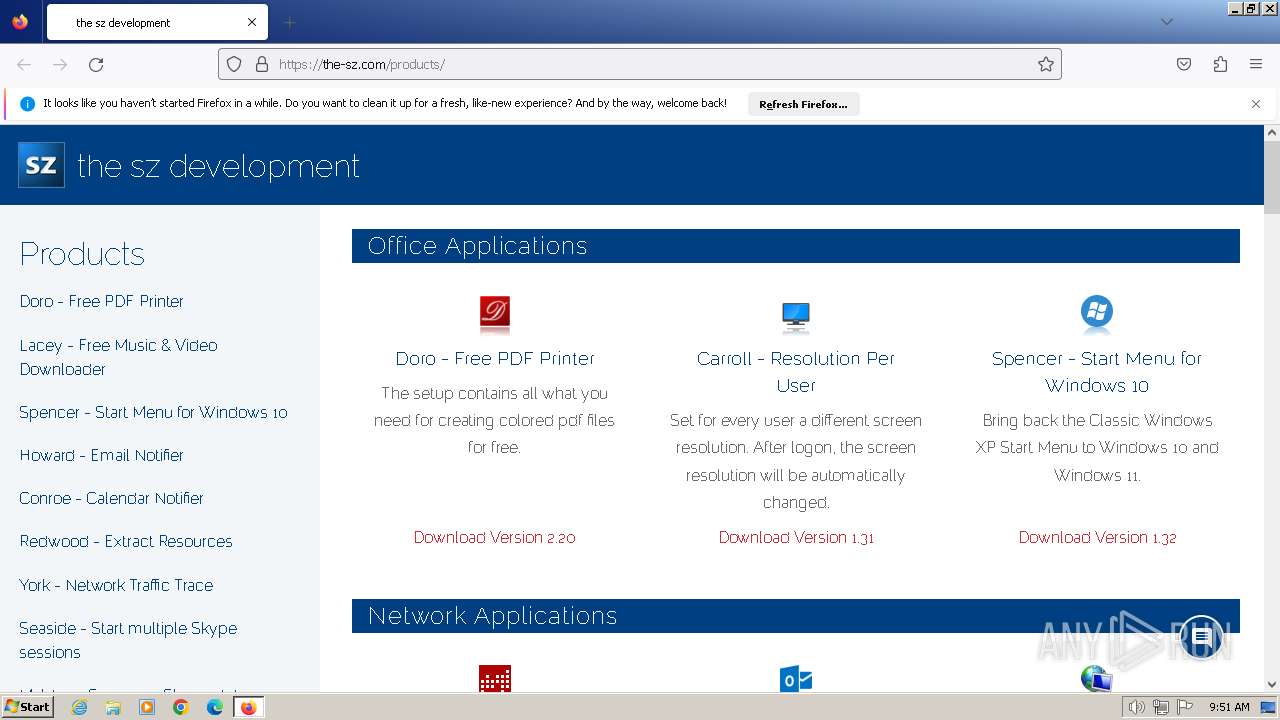
Task: Click the Carroll monitor product icon
Action: (x=796, y=315)
